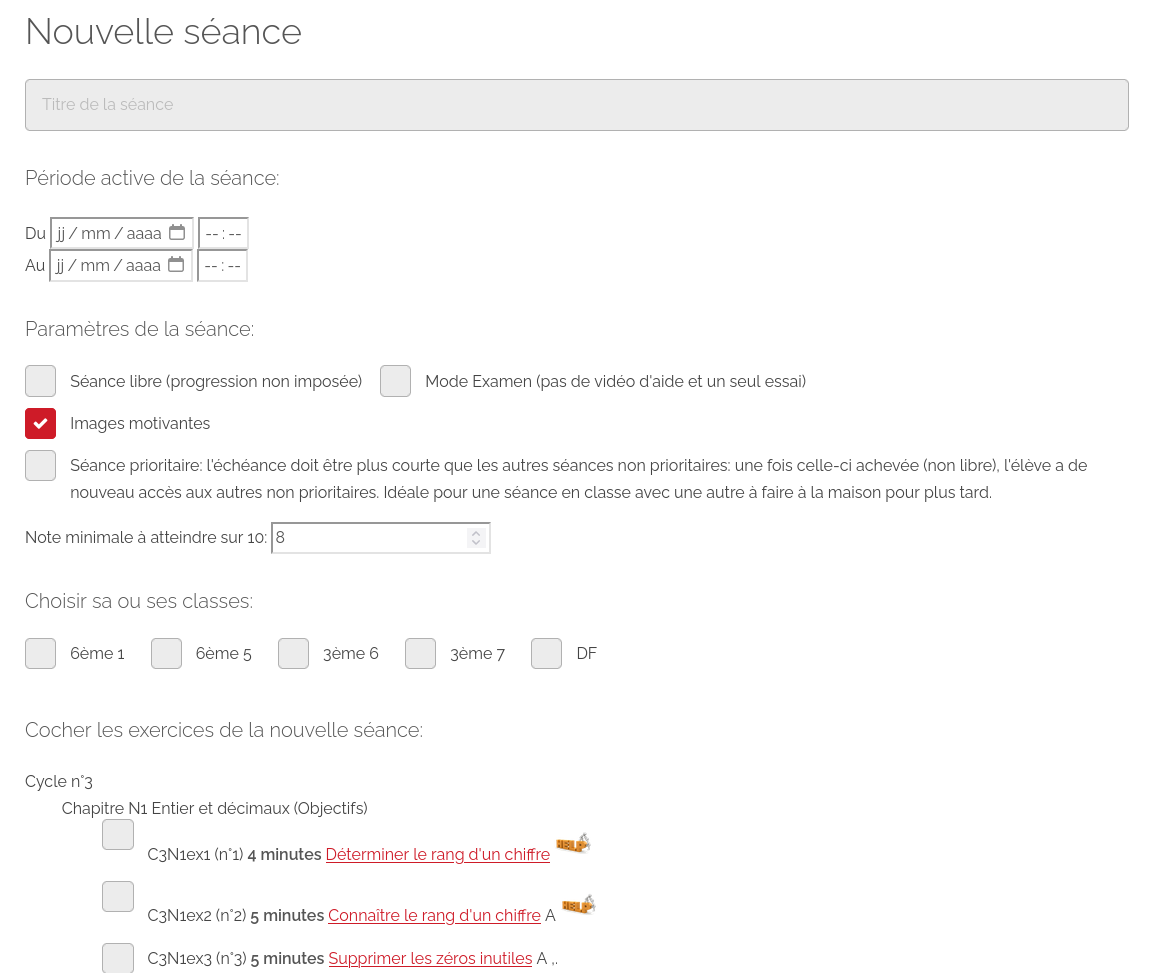1157x973 pixels.
Task: Tick the Séance prioritaire checkbox
Action: click(x=41, y=465)
